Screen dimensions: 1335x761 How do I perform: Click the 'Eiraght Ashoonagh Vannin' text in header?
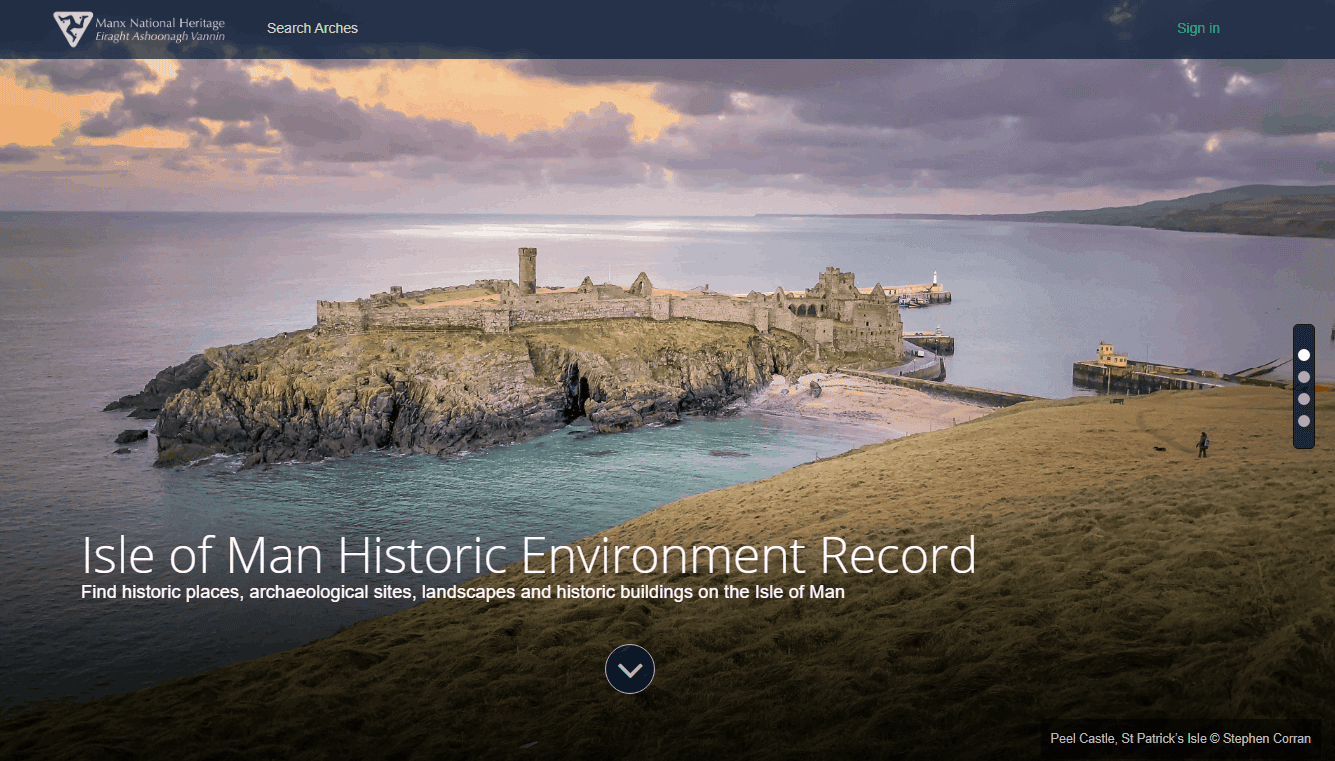point(160,37)
